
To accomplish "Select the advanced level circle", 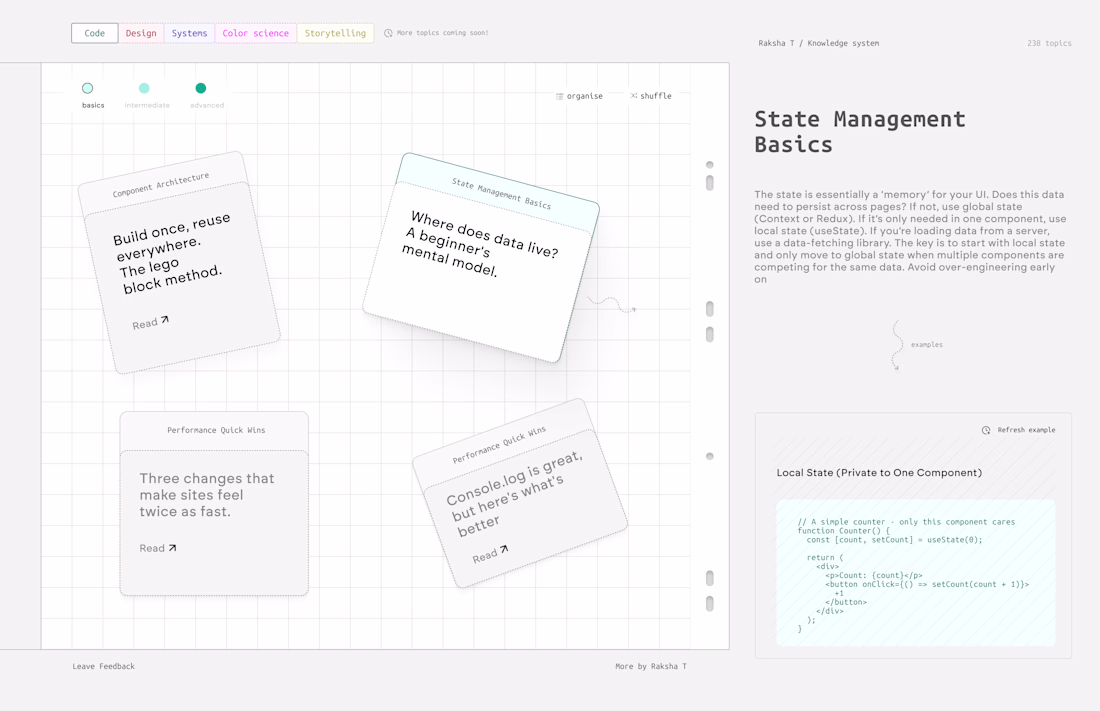I will [x=201, y=88].
